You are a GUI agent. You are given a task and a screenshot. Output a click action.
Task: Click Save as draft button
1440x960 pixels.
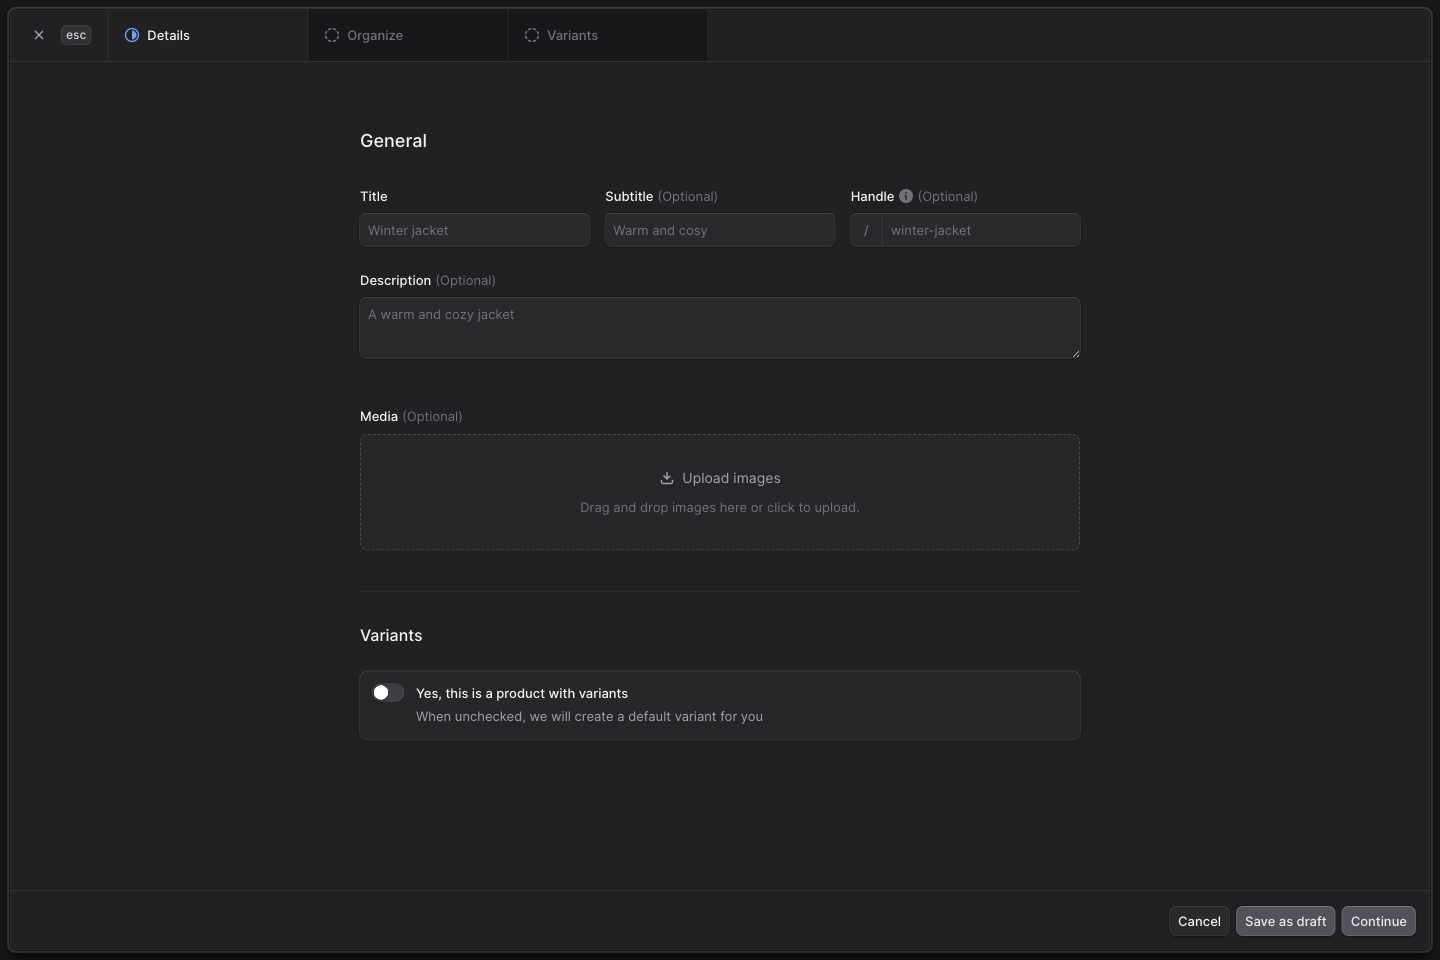tap(1286, 921)
